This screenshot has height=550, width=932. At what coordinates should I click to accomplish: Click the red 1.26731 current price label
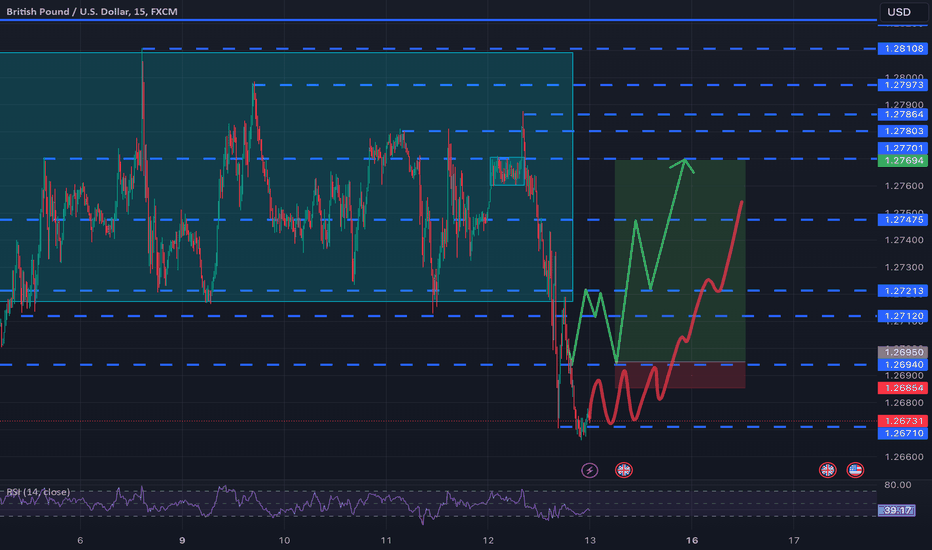click(903, 421)
